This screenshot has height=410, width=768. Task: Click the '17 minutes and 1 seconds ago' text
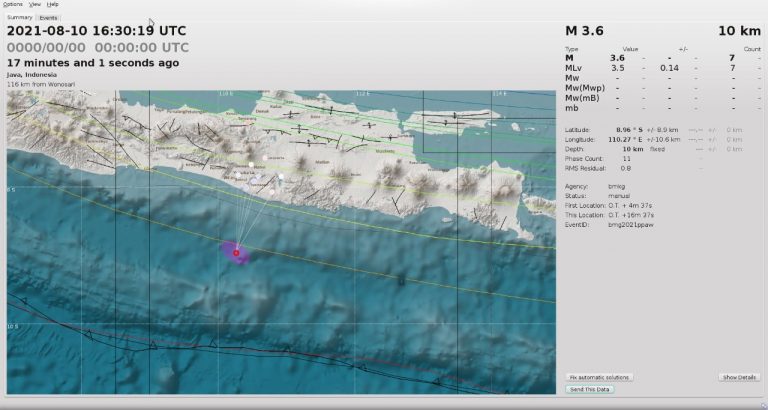(x=93, y=63)
